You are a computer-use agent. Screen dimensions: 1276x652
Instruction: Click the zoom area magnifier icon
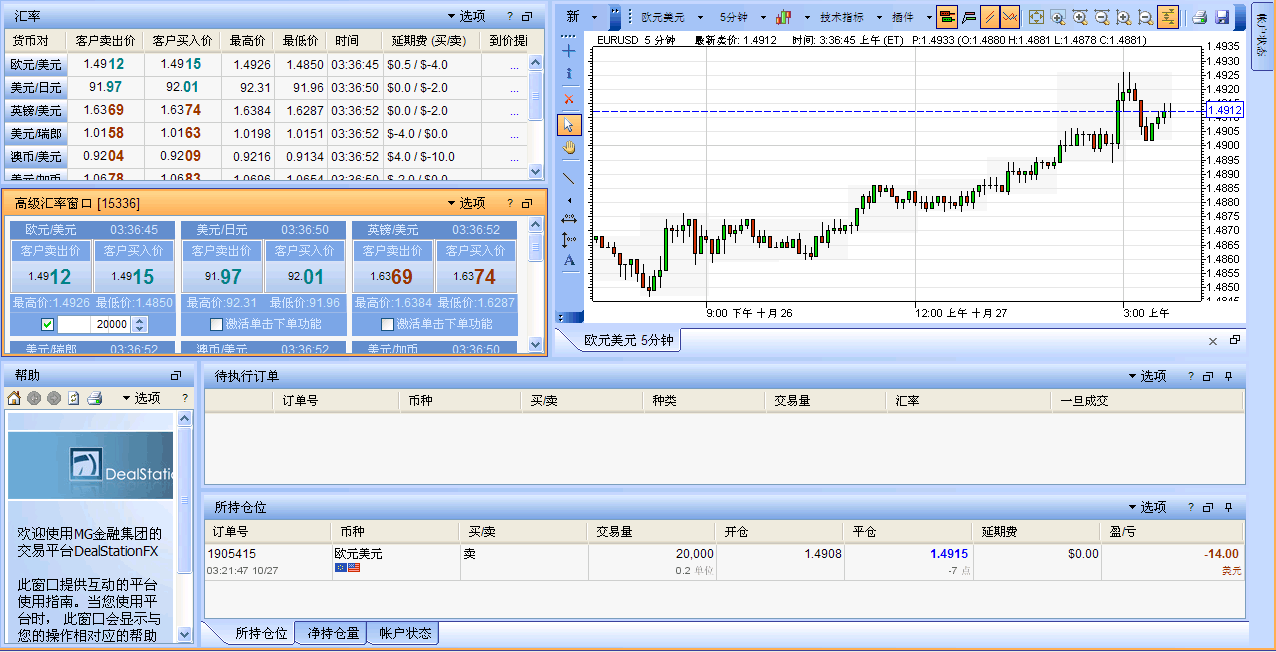(1058, 17)
